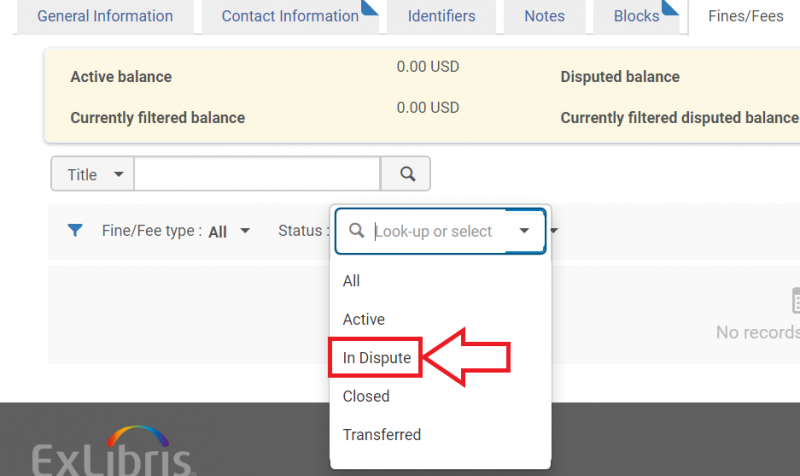This screenshot has height=476, width=800.
Task: Open the Identifiers tab
Action: [x=441, y=16]
